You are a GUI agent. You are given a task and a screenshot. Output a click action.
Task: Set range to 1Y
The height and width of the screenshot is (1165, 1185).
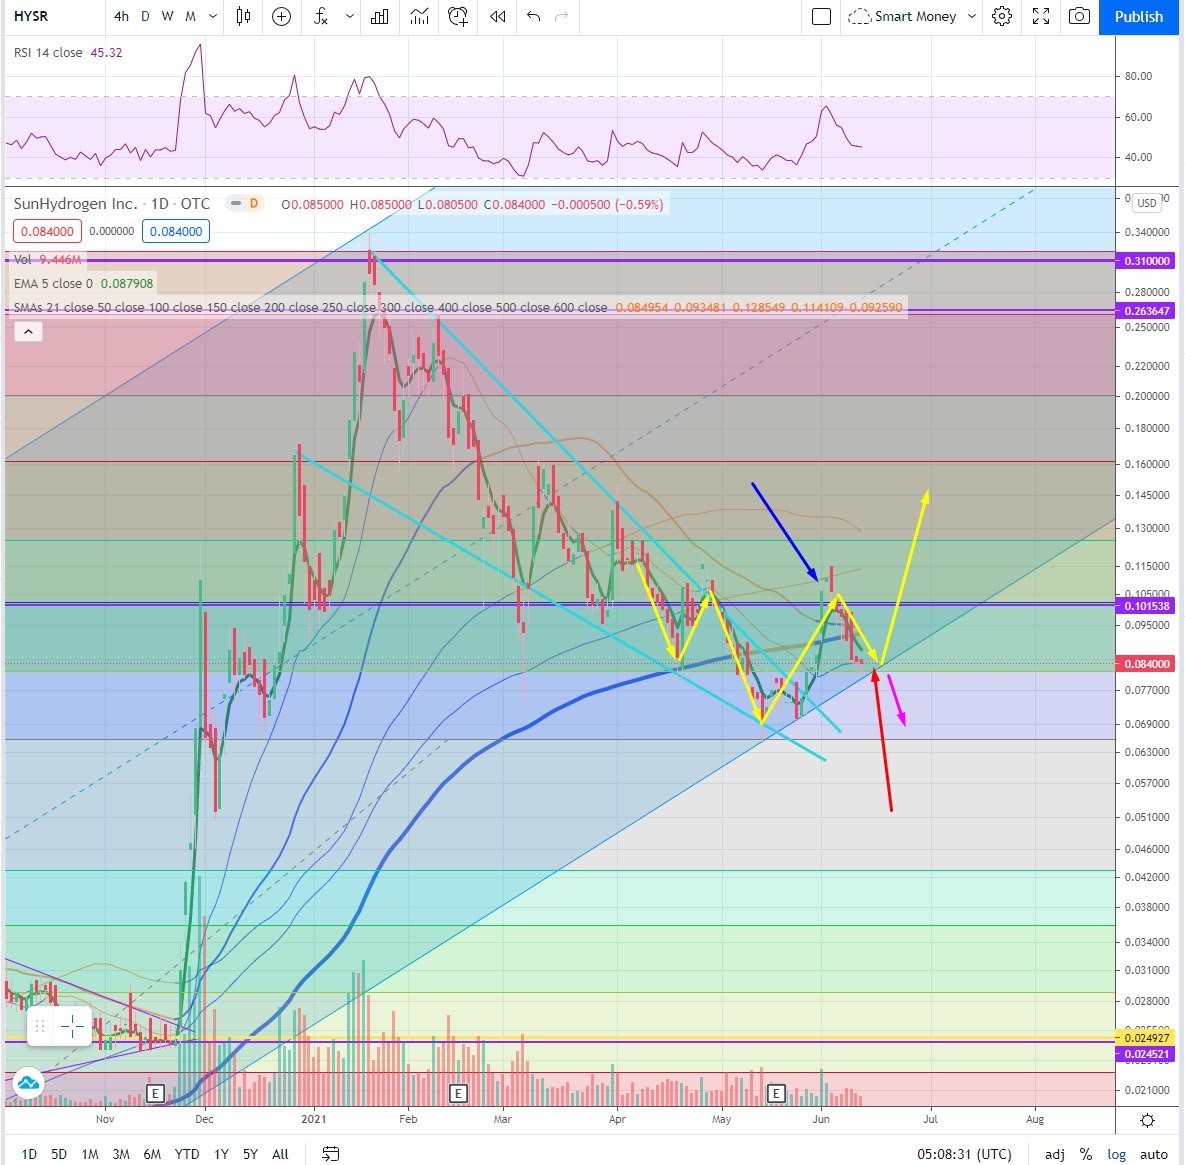tap(221, 1154)
